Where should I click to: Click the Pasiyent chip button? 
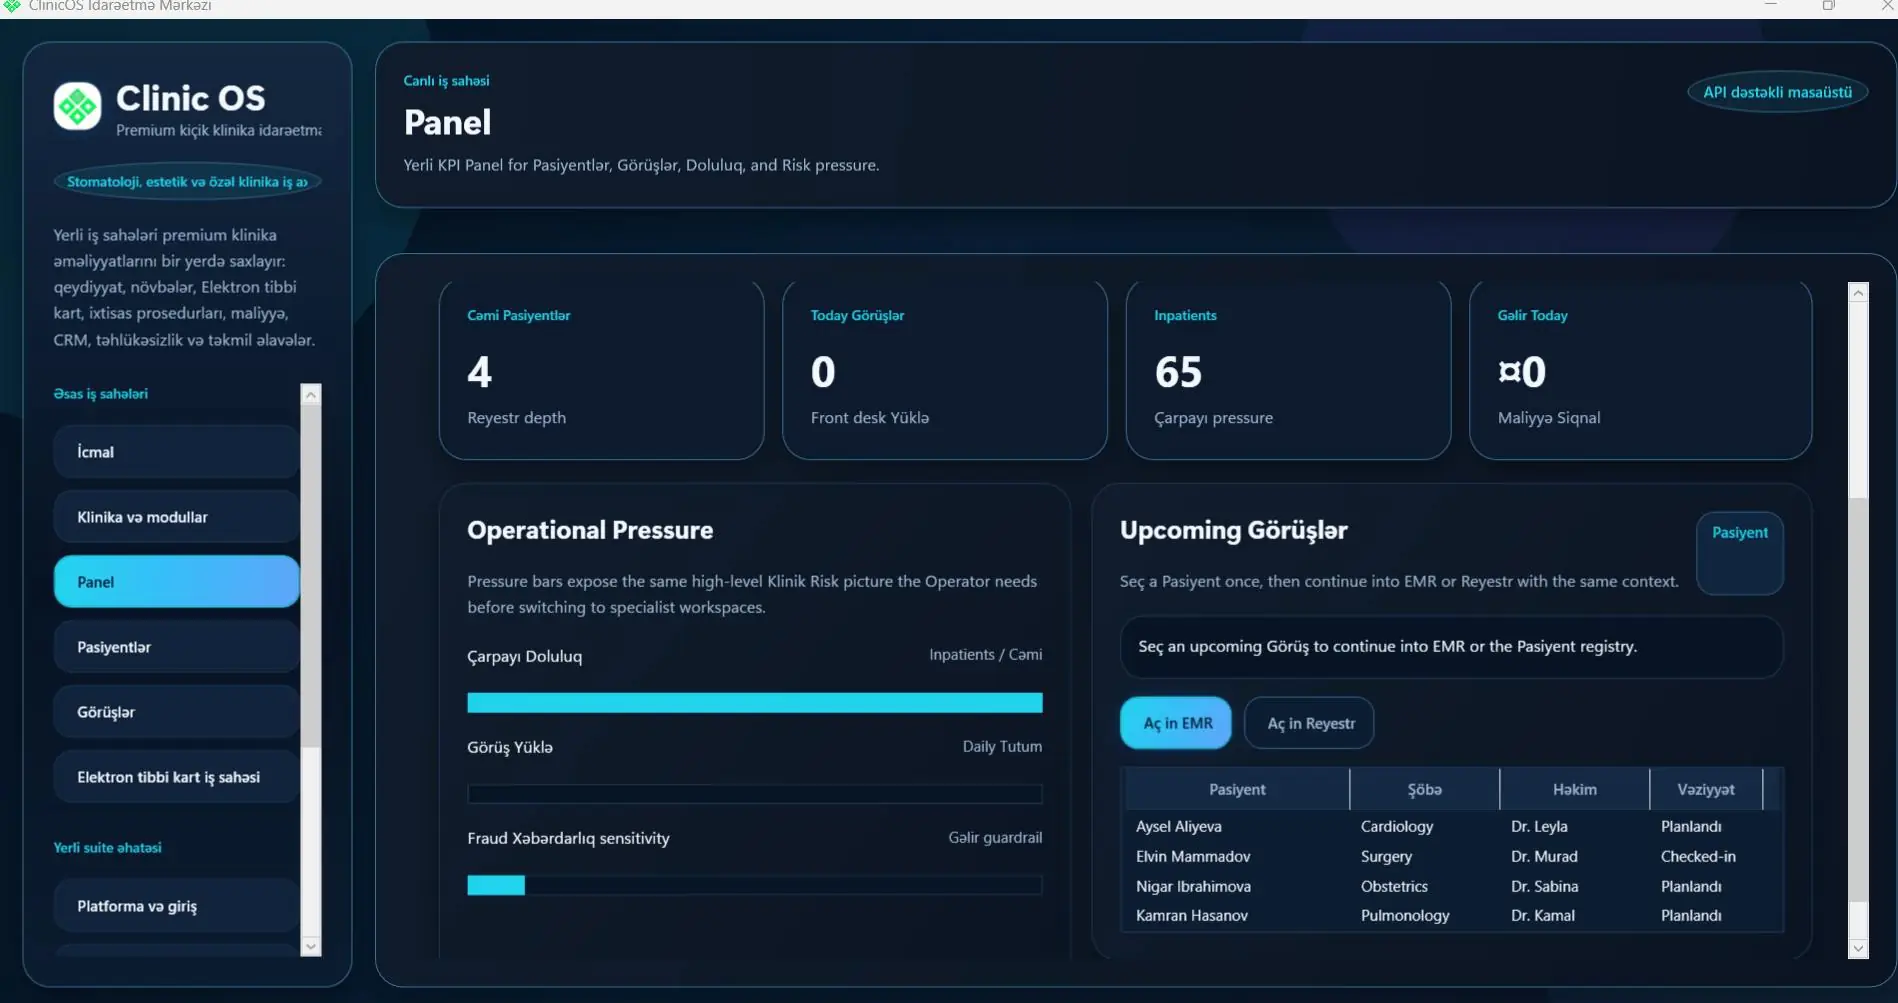(1740, 554)
